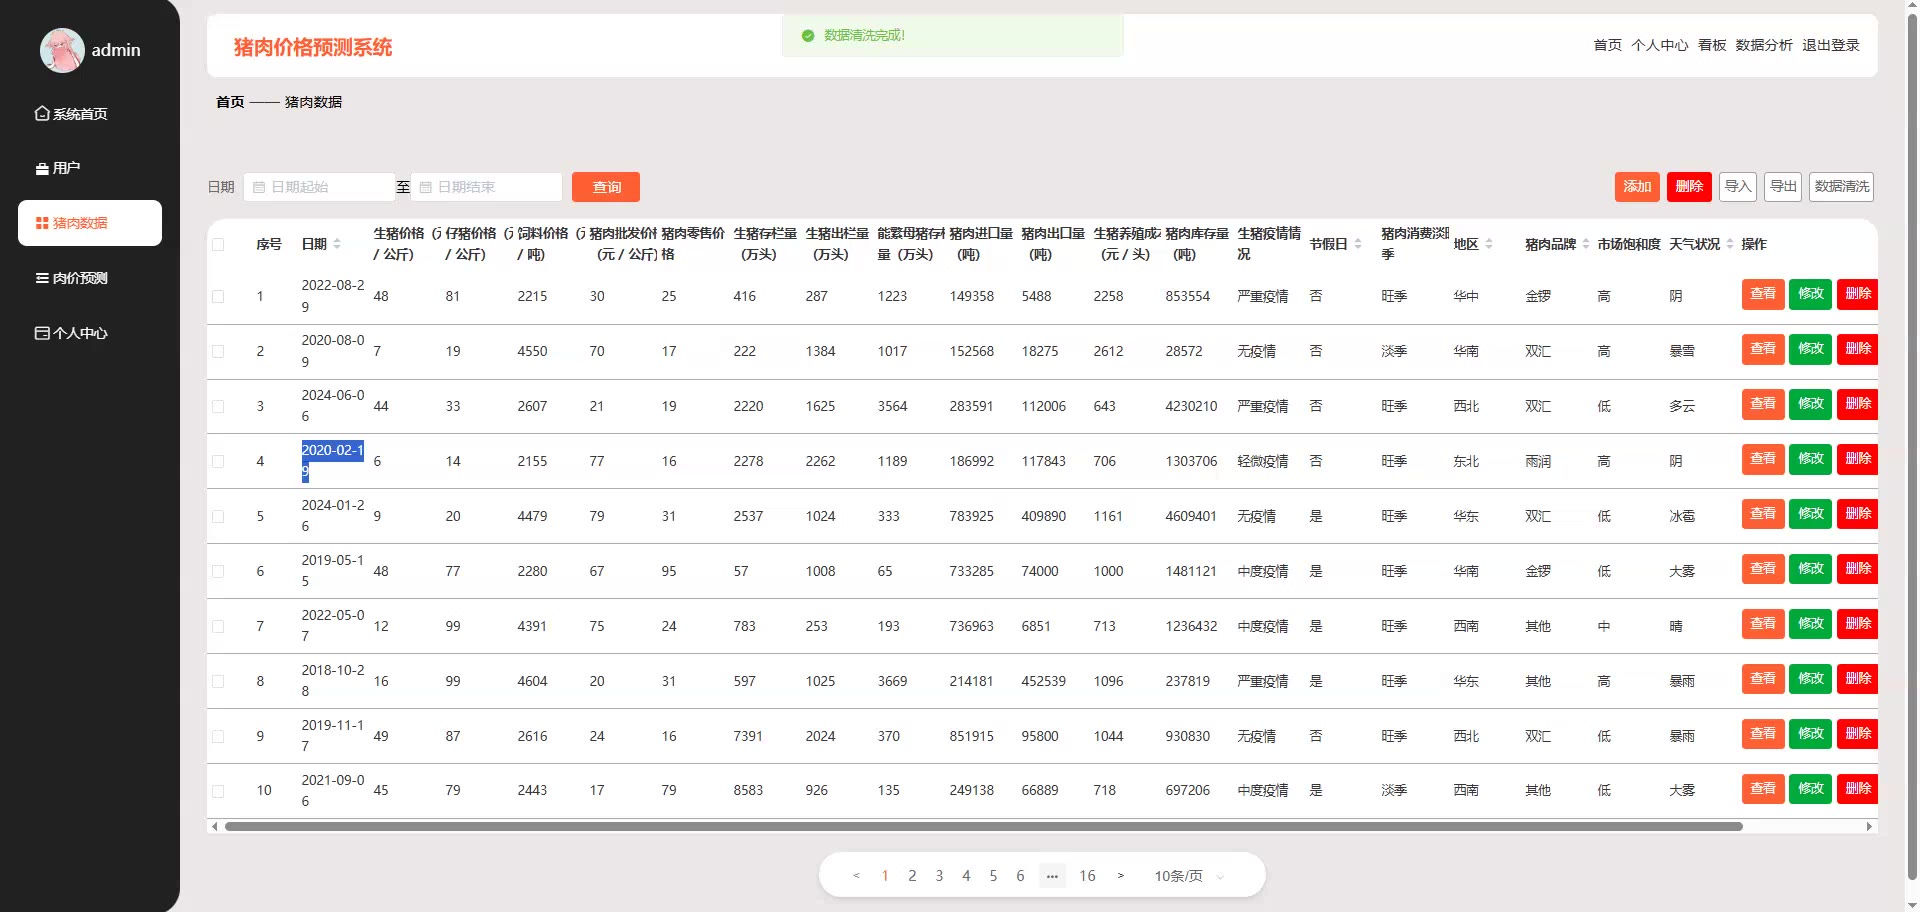
Task: Click 首页 in the breadcrumb
Action: coord(230,102)
